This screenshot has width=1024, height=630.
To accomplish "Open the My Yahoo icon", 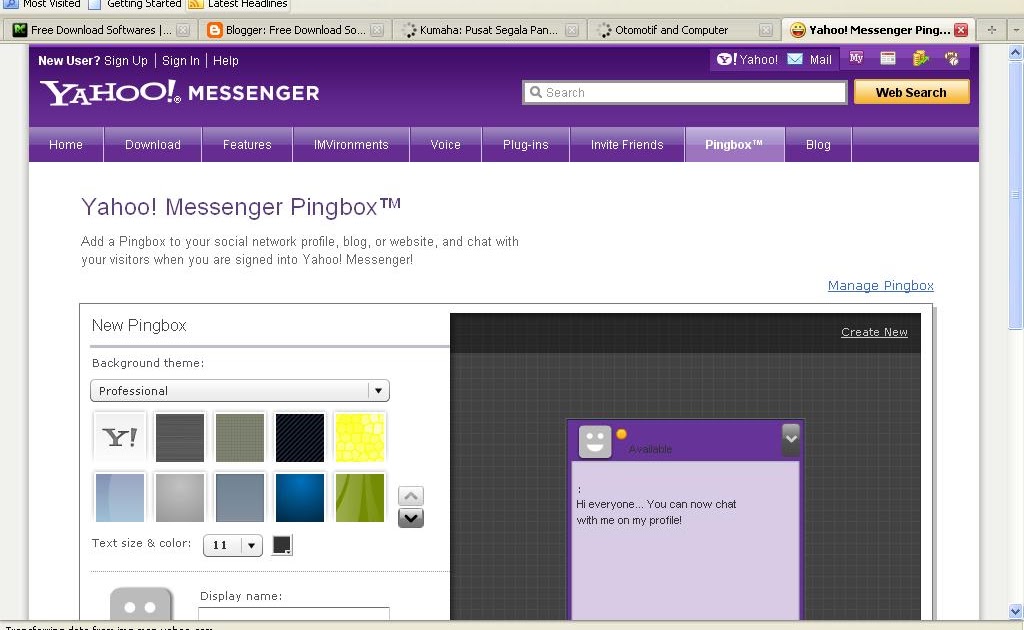I will coord(856,58).
